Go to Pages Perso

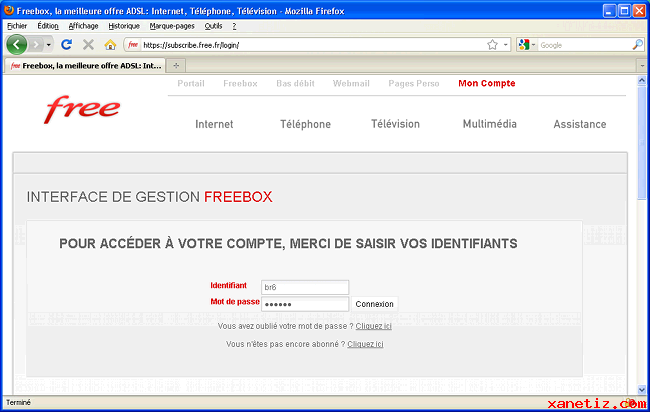click(x=414, y=83)
